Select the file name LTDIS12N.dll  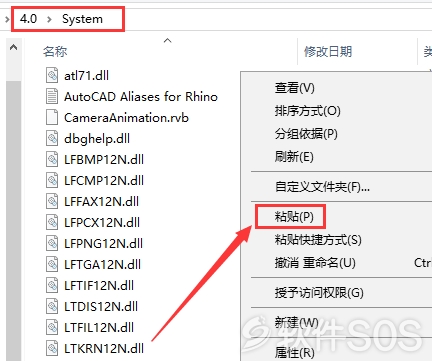click(x=101, y=307)
